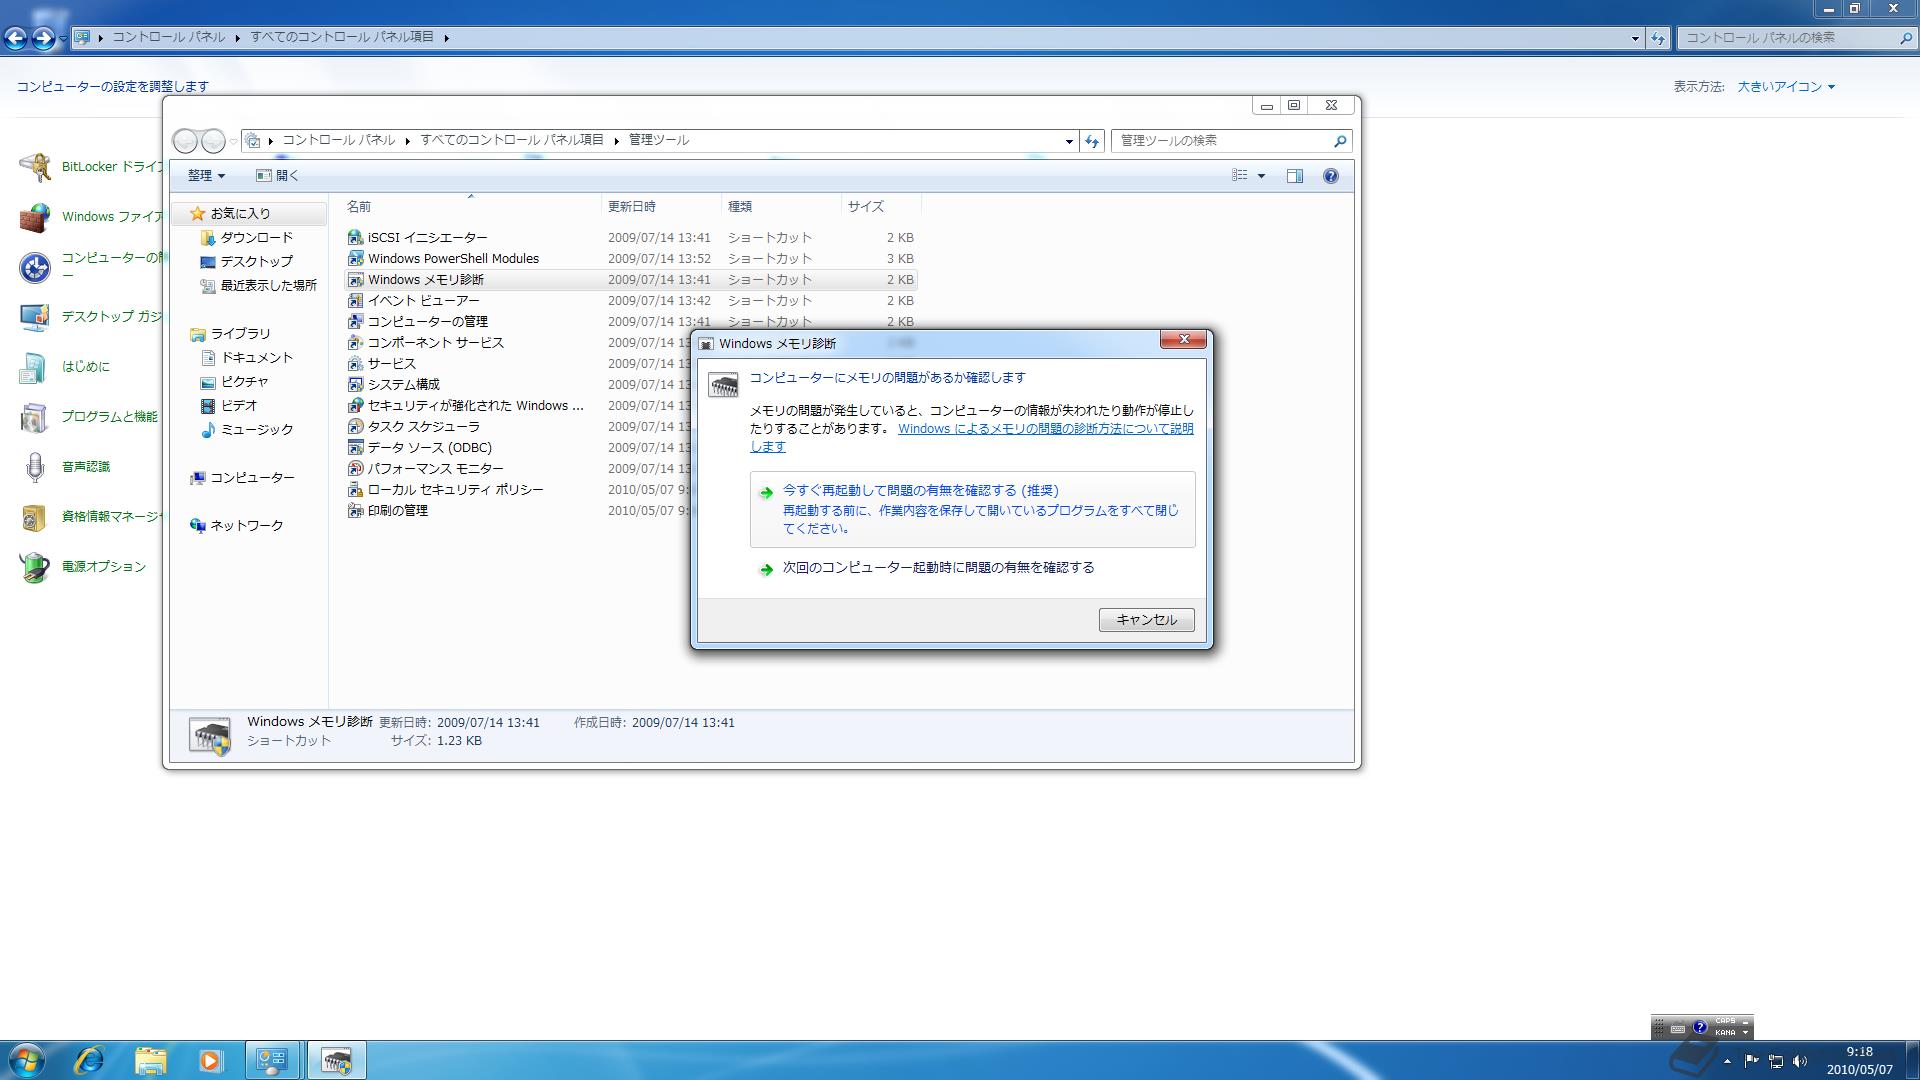
Task: Select タスク スケジューラ icon
Action: [x=355, y=427]
